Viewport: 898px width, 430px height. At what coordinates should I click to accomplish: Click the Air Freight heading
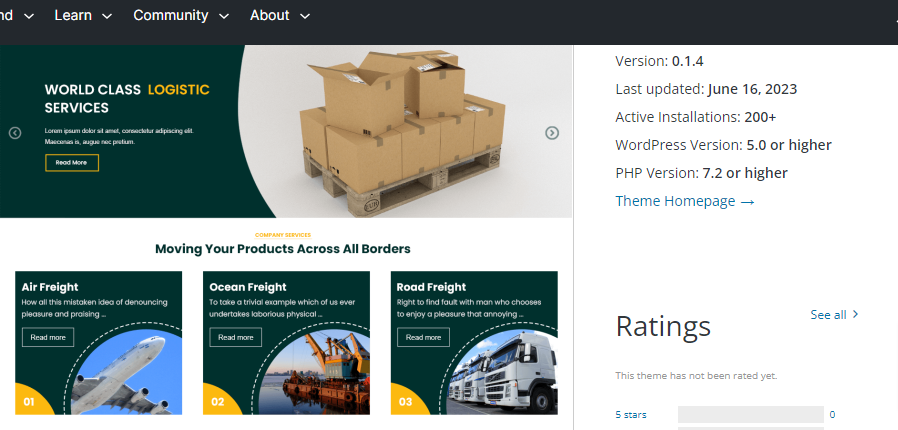(50, 287)
